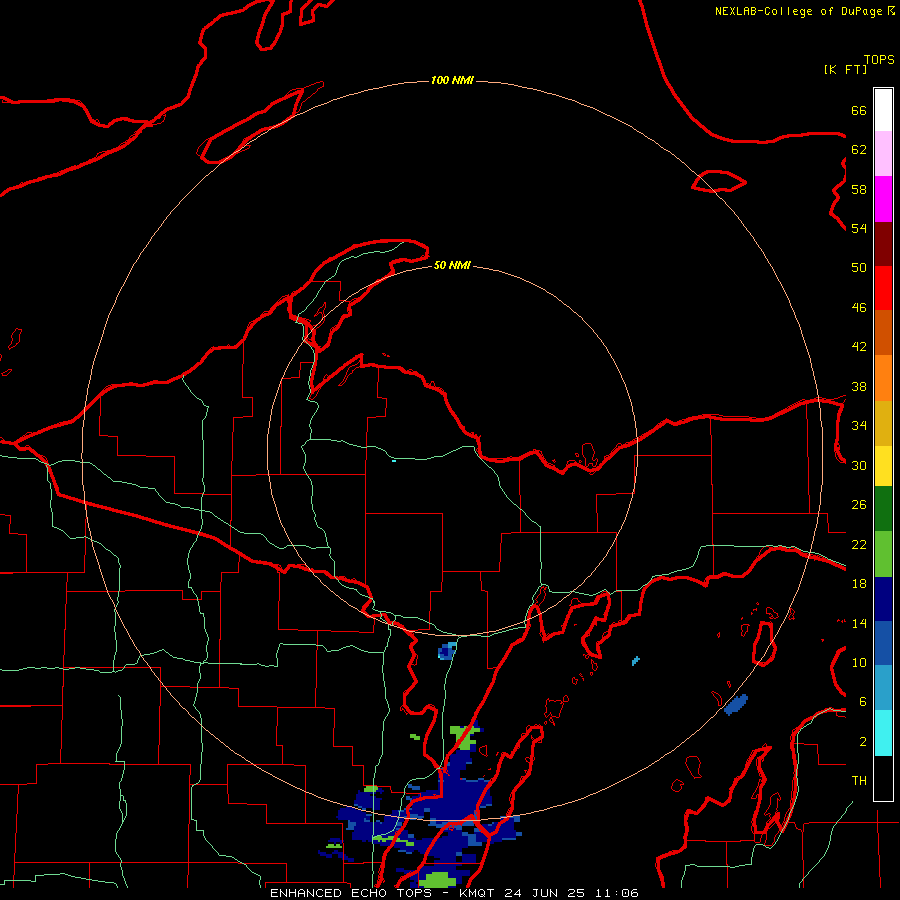Select the gold swatch near 34
Viewport: 900px width, 900px height.
point(883,423)
